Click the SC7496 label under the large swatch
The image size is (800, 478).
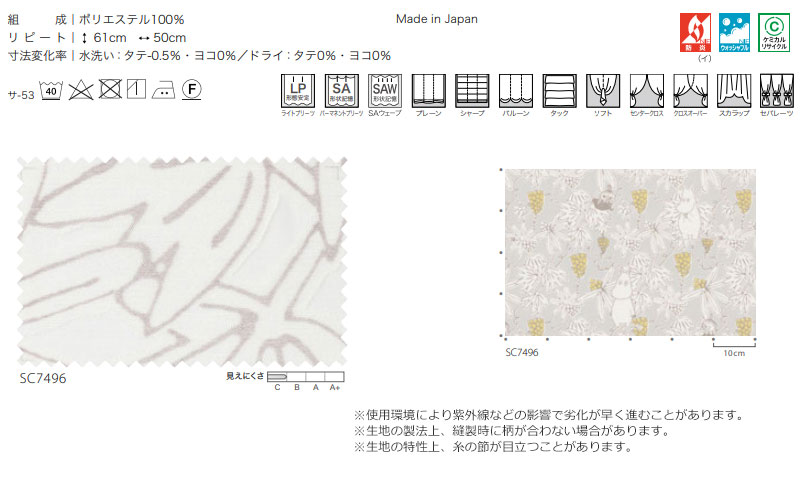coord(43,379)
